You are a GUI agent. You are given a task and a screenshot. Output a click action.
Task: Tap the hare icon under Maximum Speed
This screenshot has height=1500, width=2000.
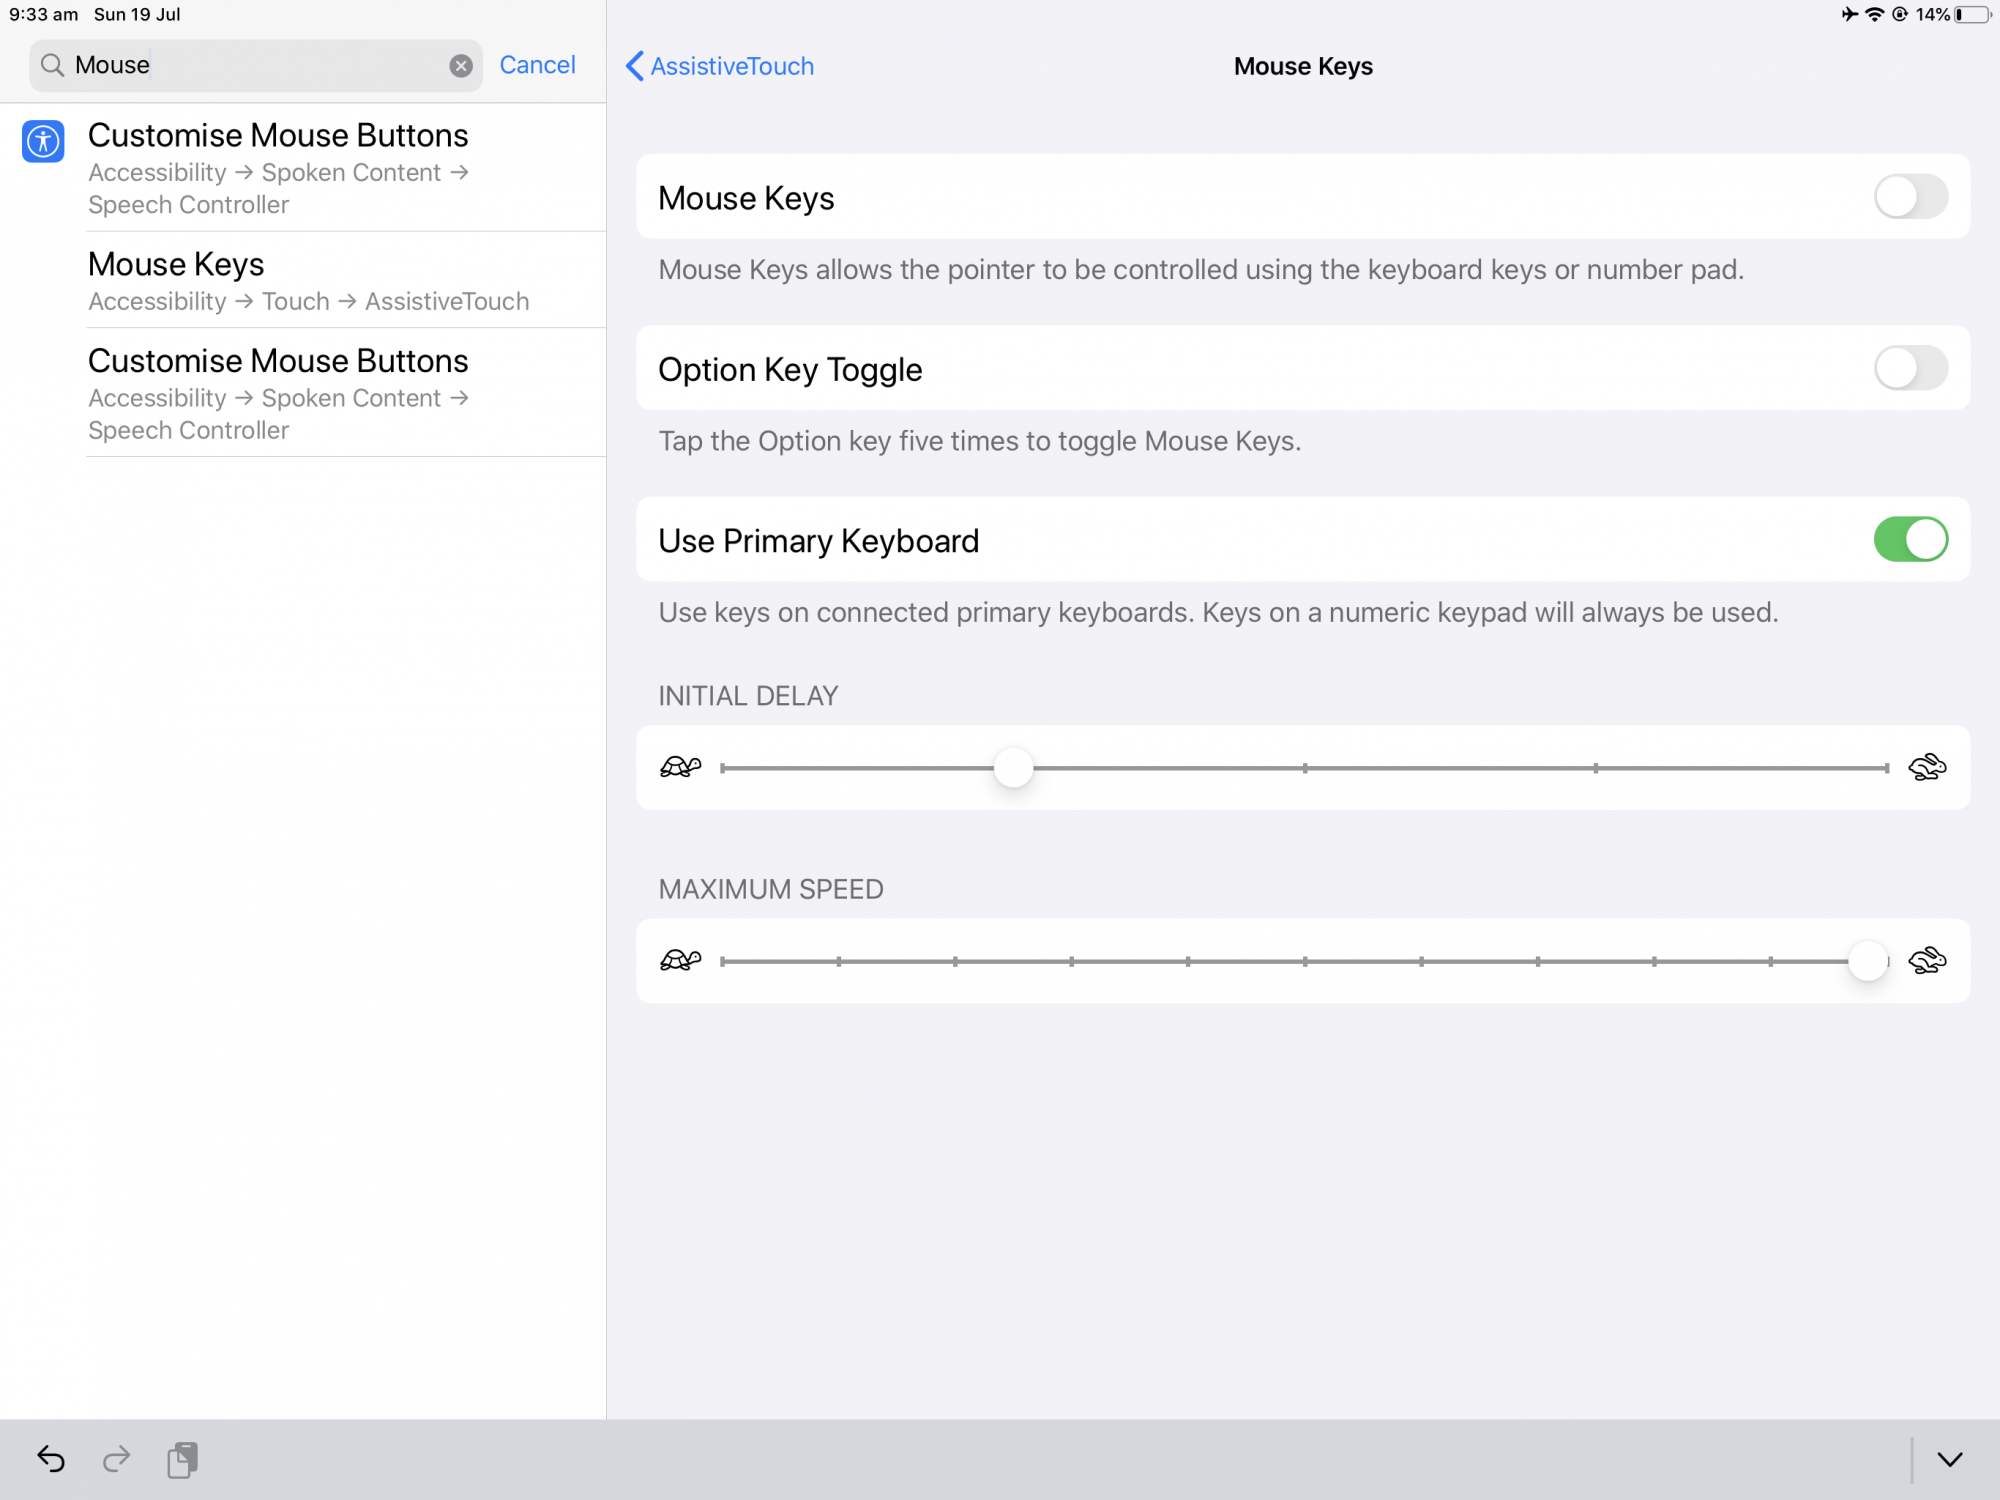1927,960
